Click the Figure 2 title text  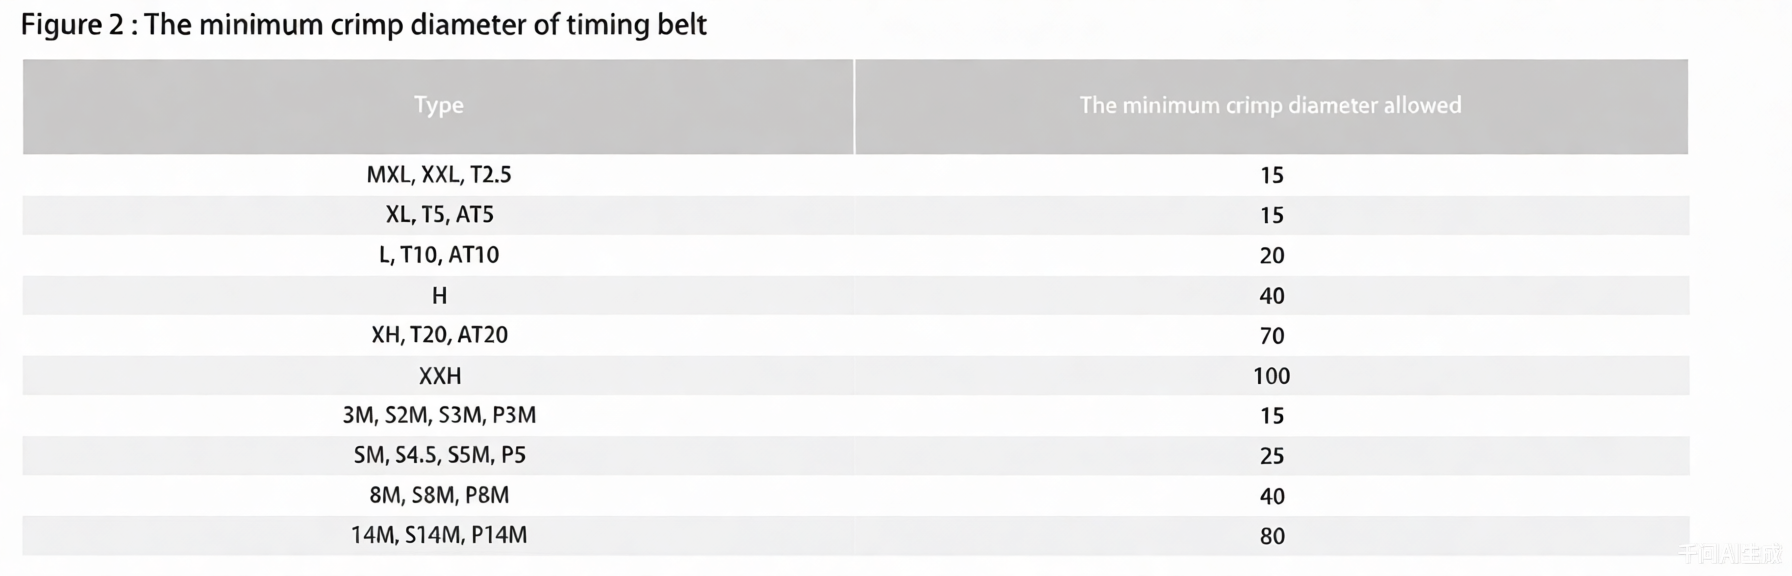pyautogui.click(x=364, y=24)
